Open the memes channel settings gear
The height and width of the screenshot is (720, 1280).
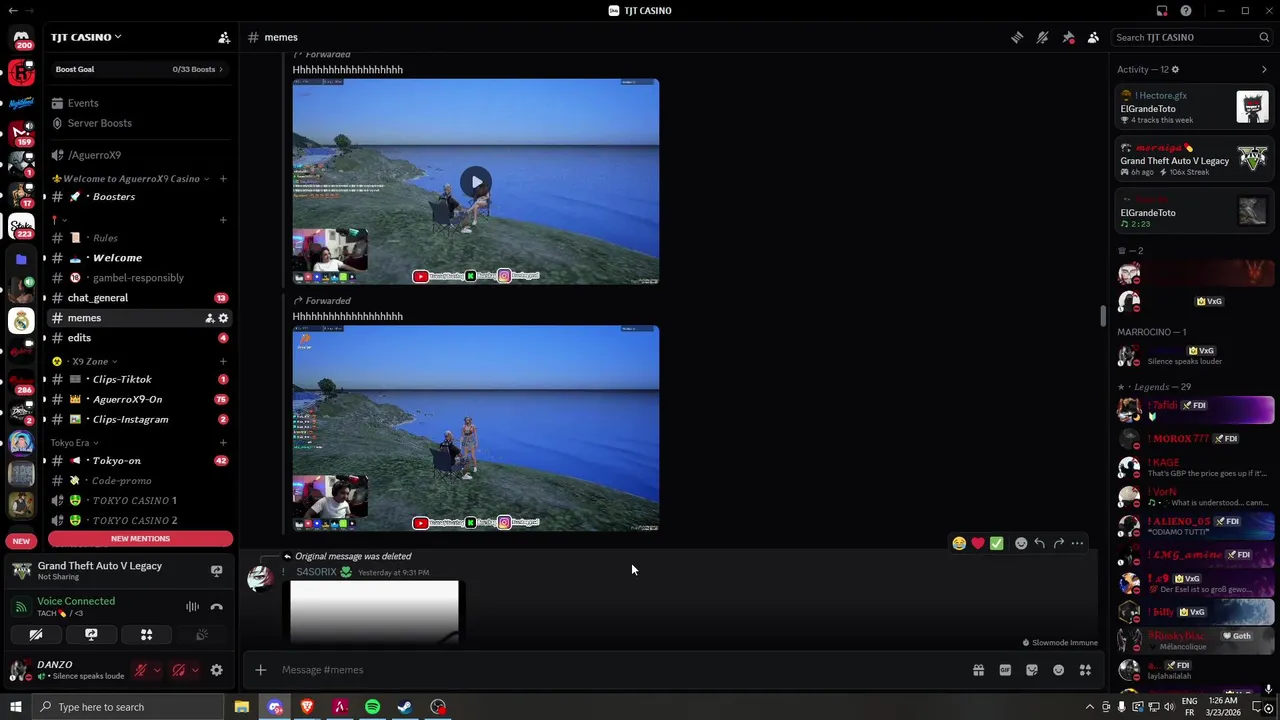point(223,318)
